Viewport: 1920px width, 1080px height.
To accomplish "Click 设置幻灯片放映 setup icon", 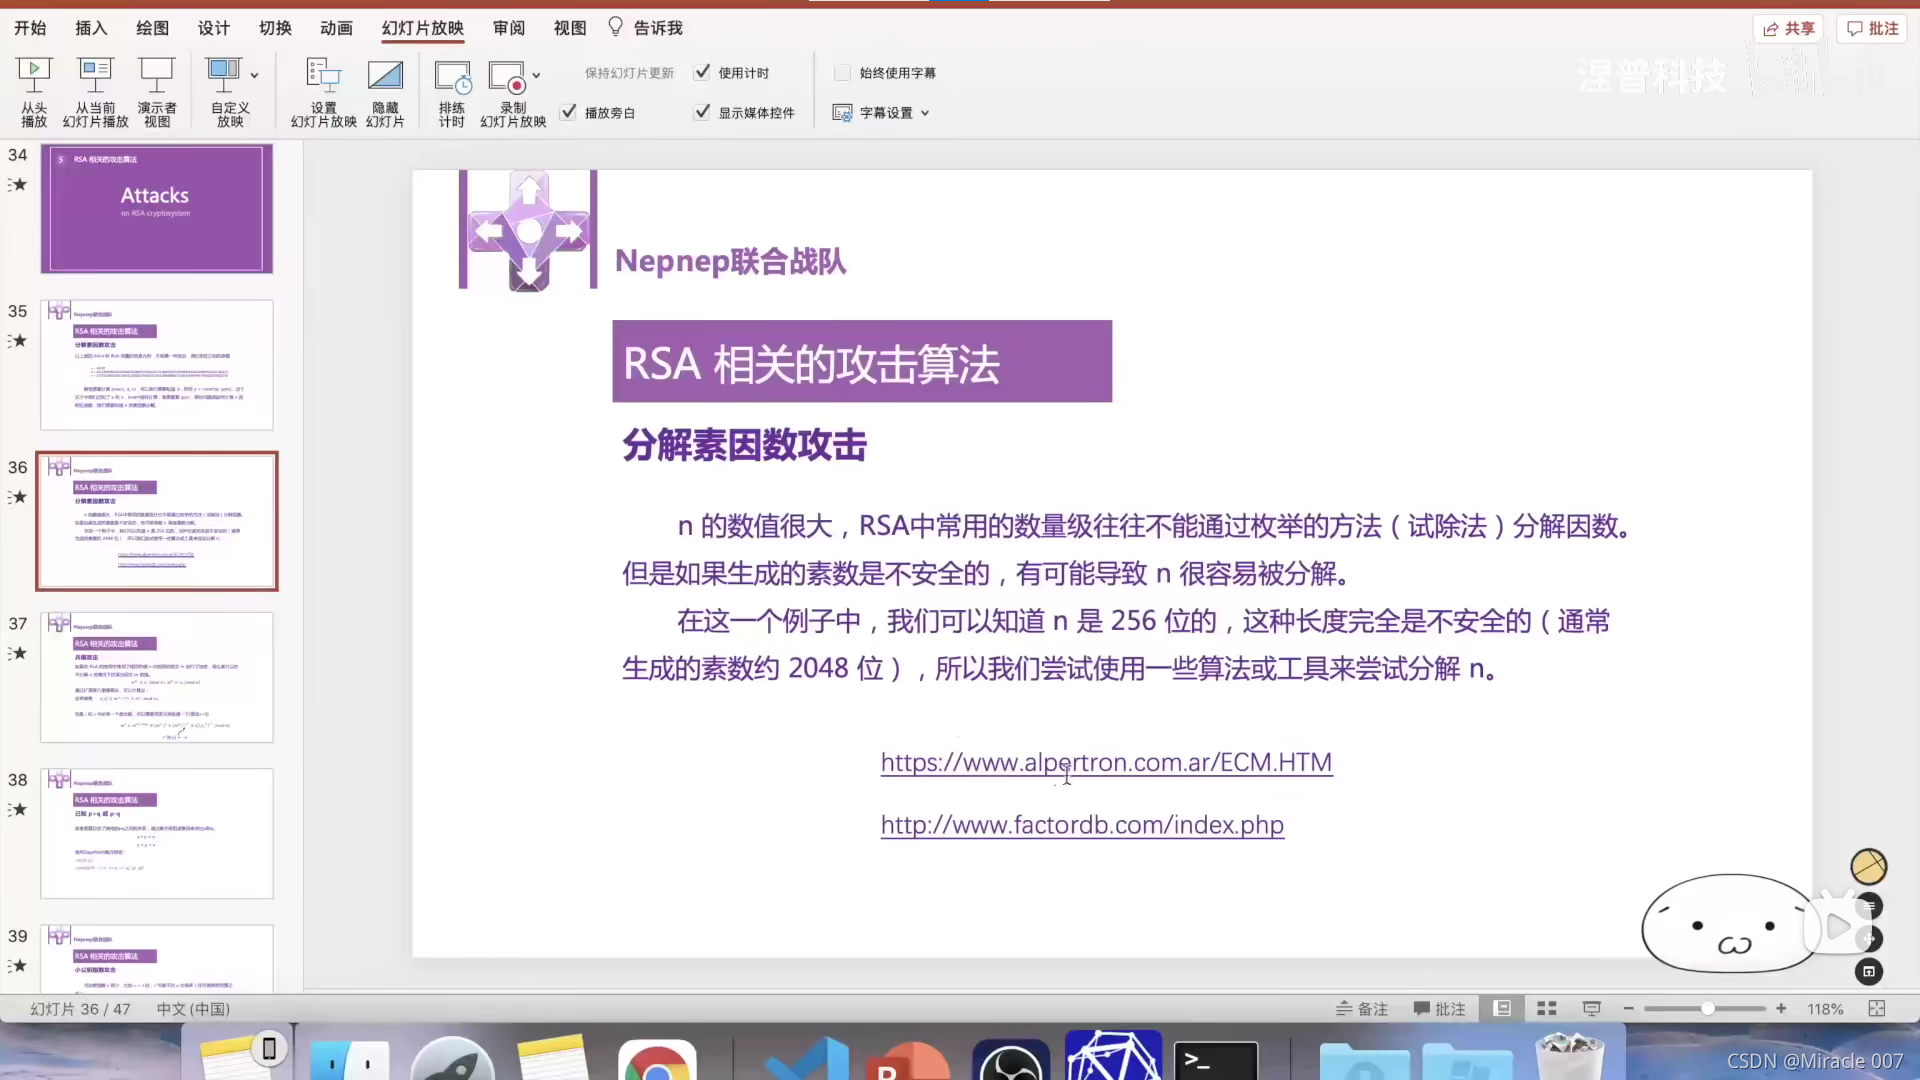I will tap(323, 75).
